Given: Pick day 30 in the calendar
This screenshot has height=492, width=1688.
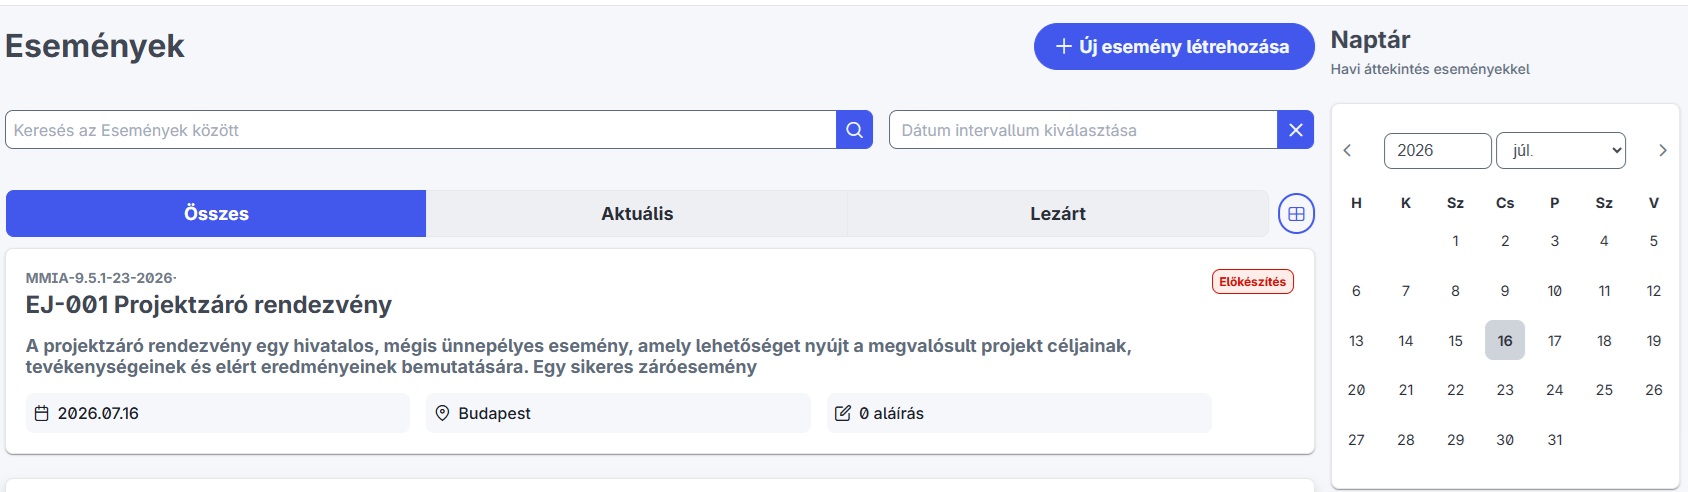Looking at the screenshot, I should [1505, 440].
